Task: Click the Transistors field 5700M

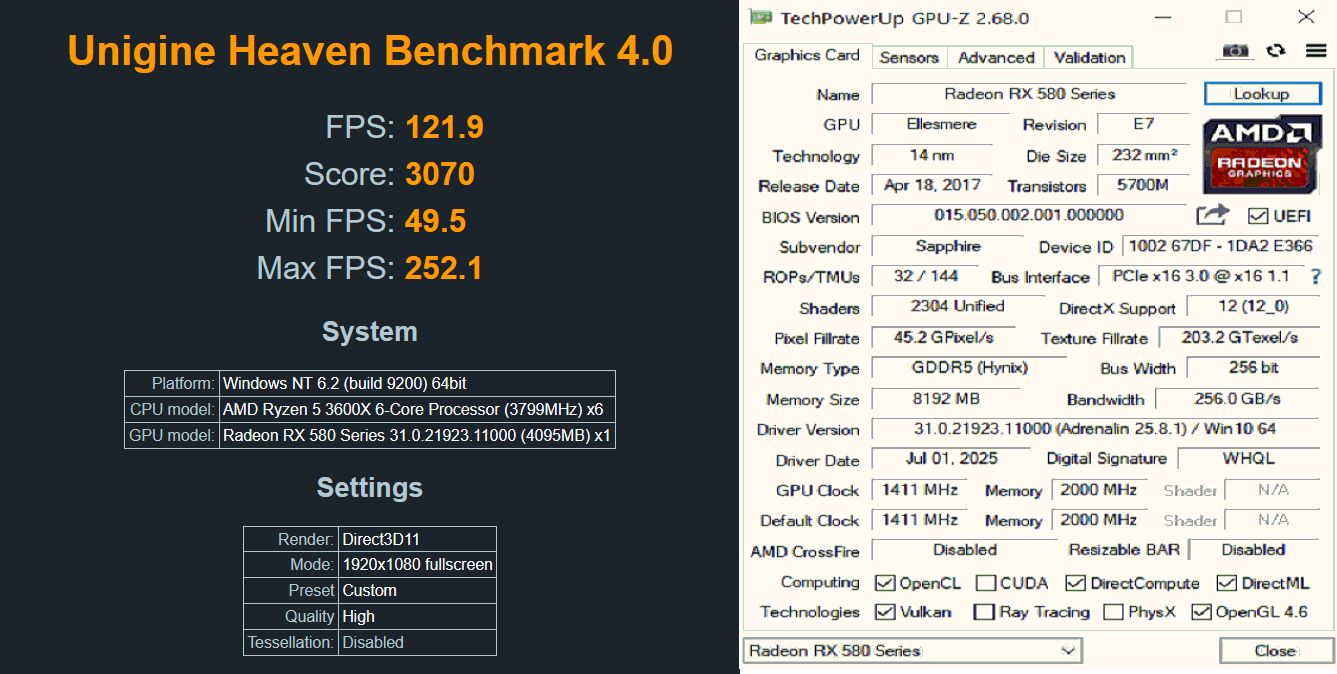Action: coord(1143,185)
